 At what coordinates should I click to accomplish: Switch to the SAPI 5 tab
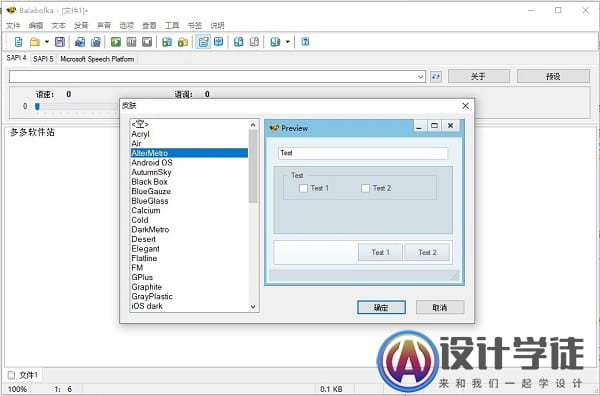click(x=43, y=59)
